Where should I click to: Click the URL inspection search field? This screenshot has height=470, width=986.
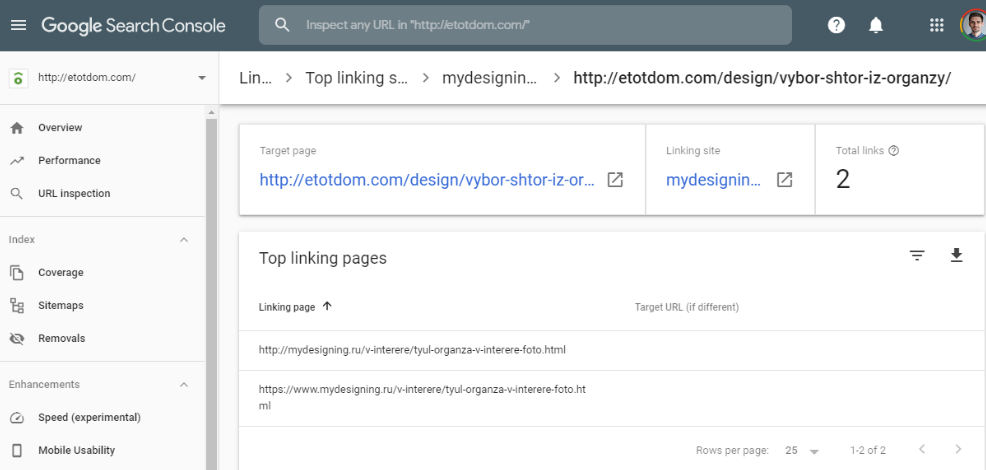pyautogui.click(x=525, y=25)
